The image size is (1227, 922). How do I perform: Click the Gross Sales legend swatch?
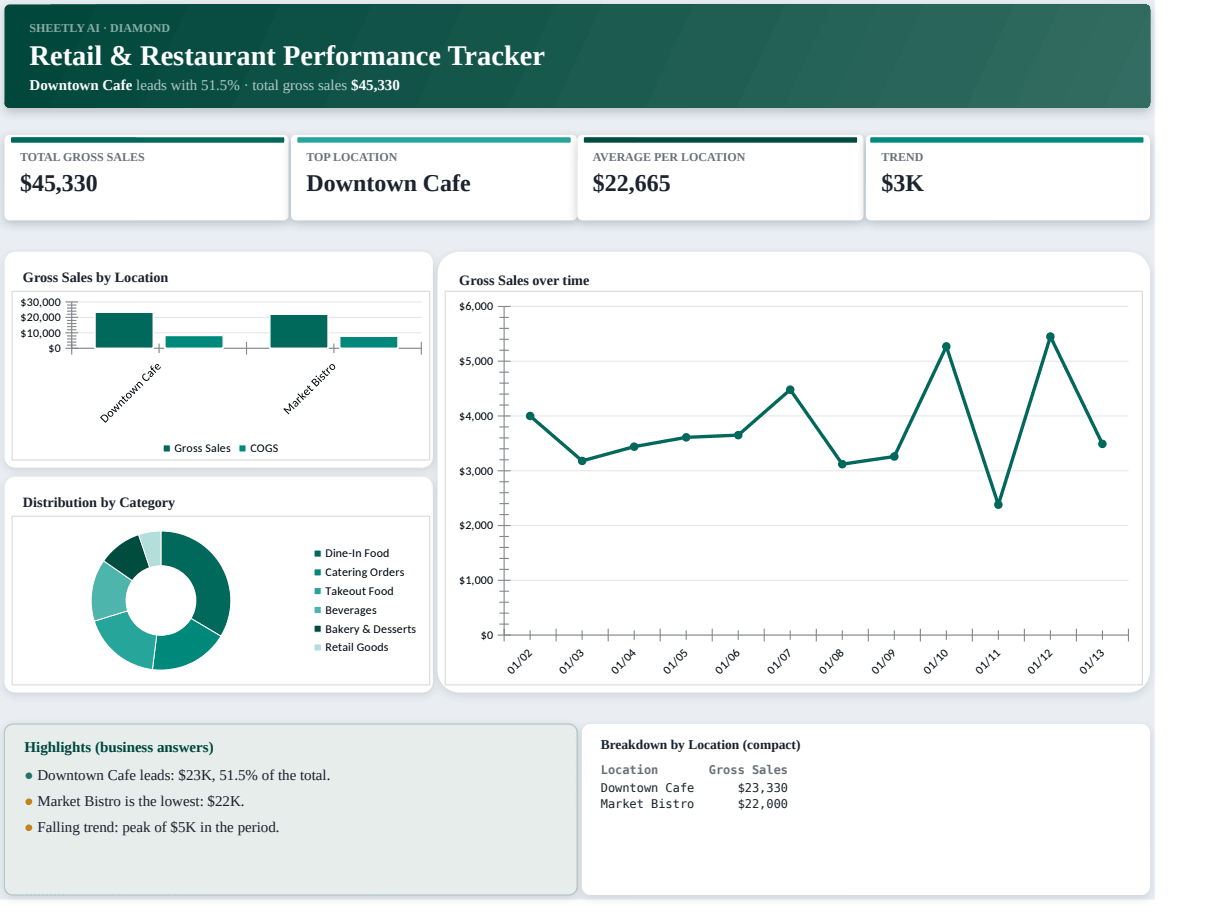[167, 449]
